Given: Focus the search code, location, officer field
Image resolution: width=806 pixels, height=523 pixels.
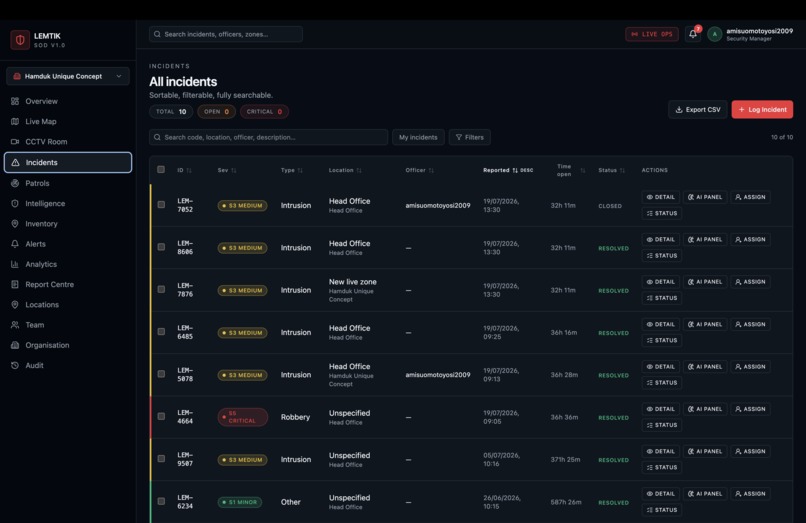Looking at the screenshot, I should [268, 137].
